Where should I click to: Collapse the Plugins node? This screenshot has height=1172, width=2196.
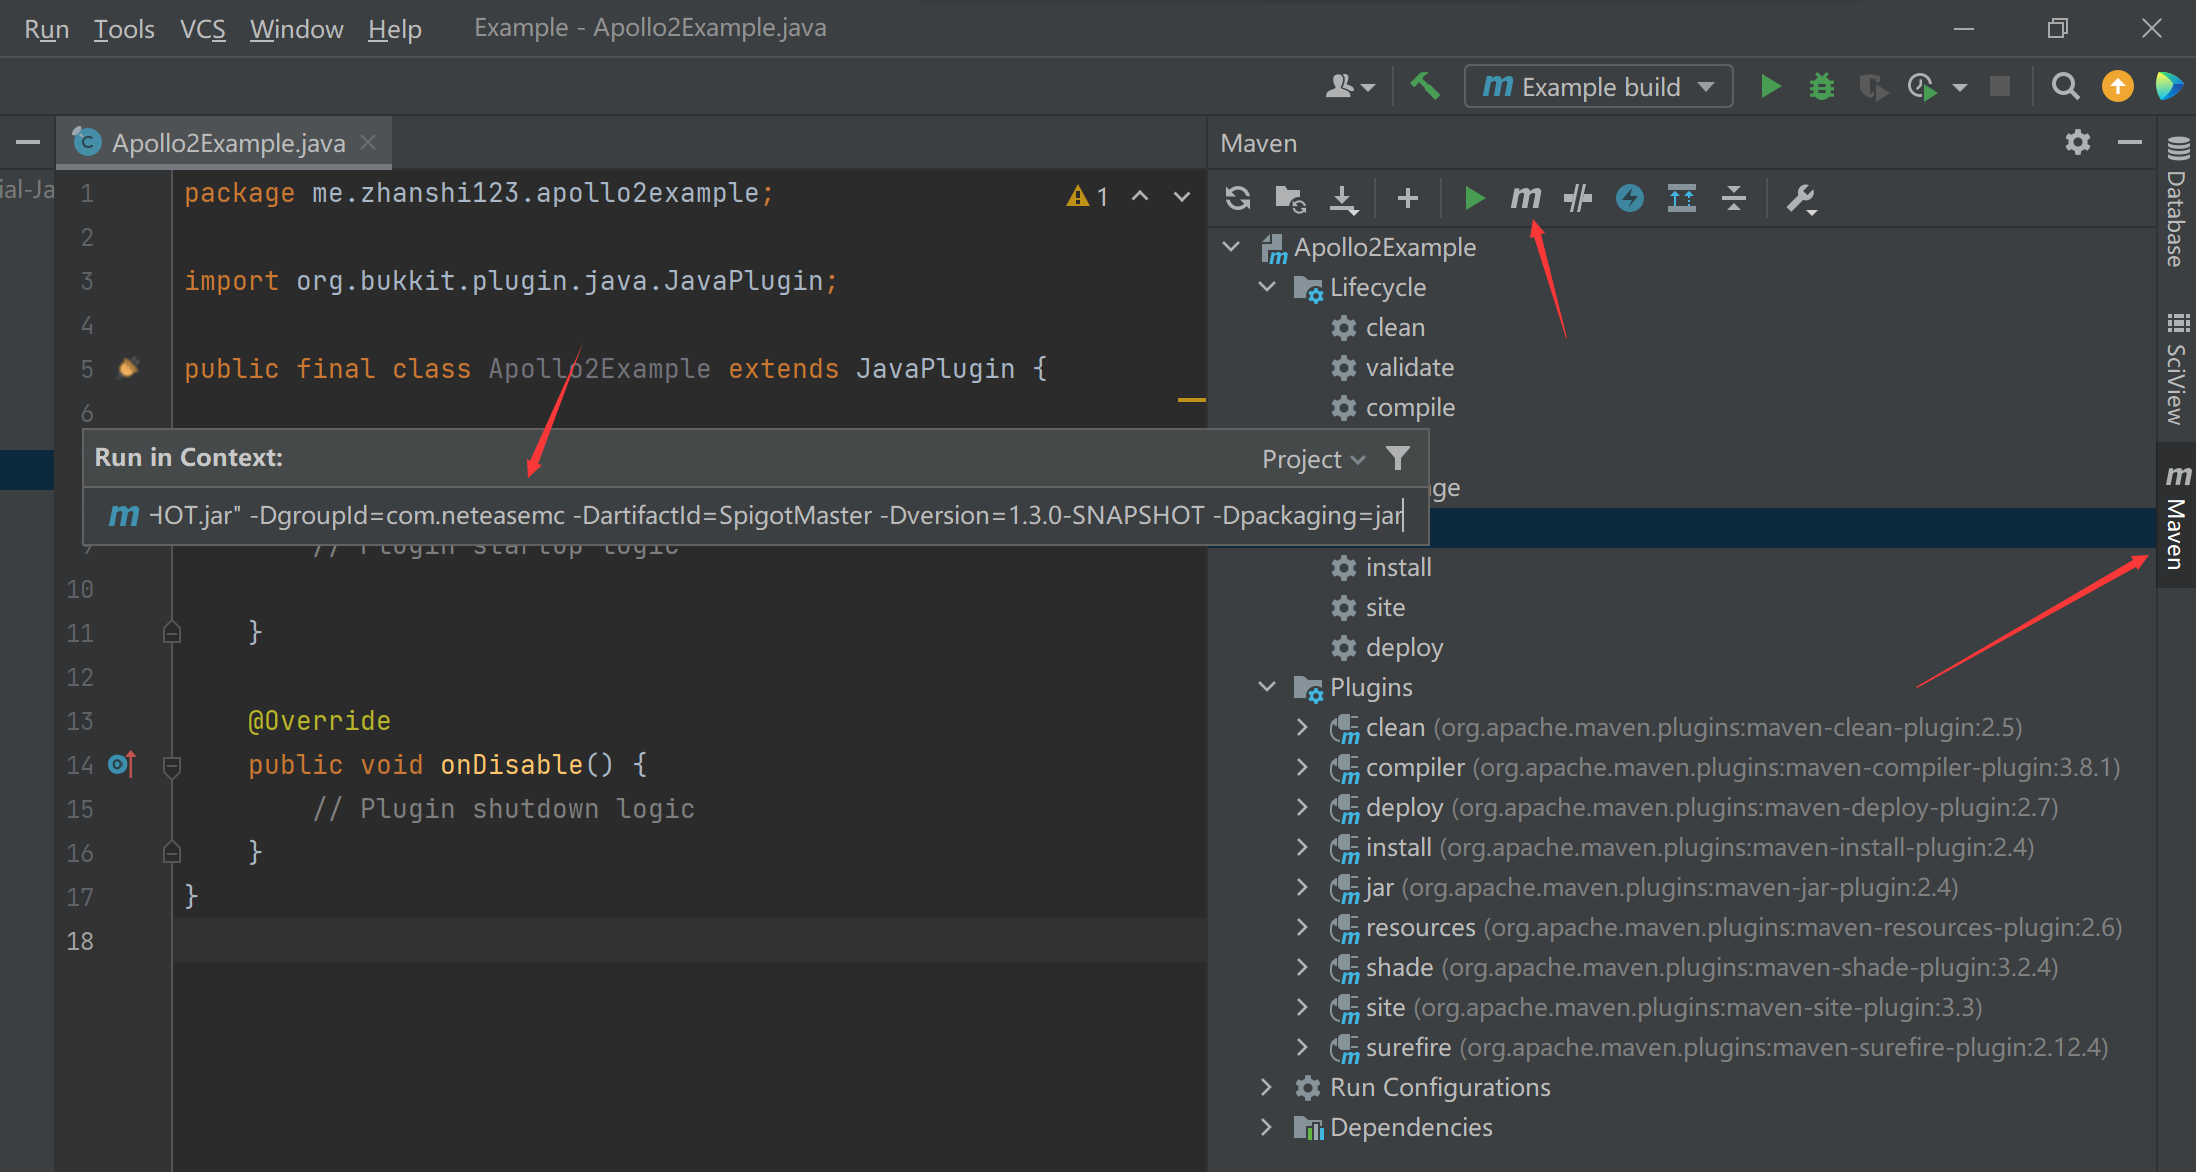[x=1268, y=687]
